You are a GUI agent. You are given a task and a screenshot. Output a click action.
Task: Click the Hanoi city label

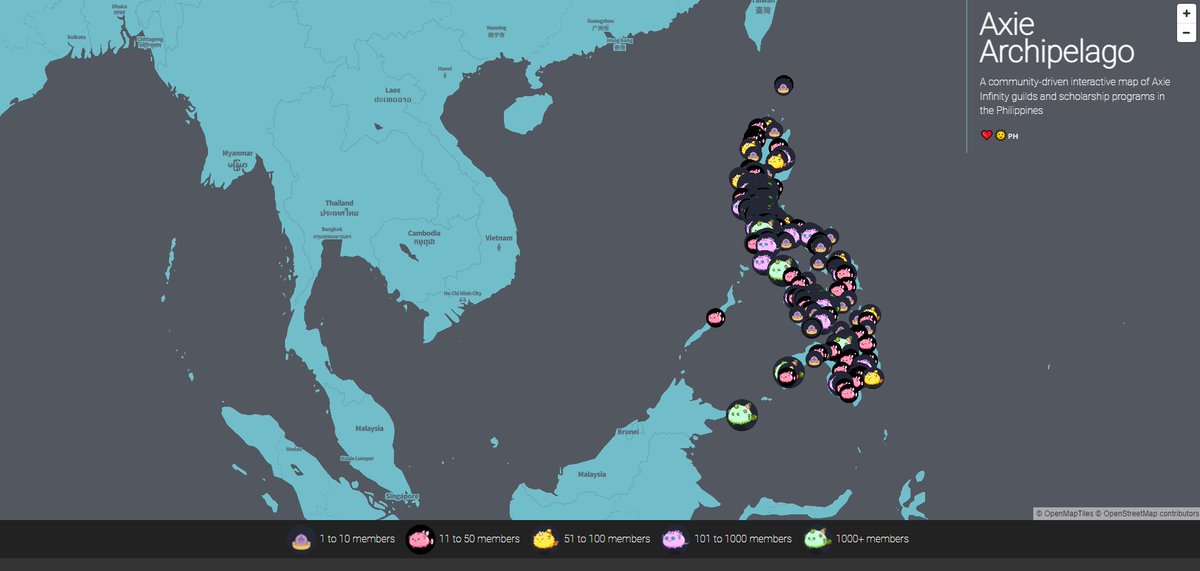click(x=445, y=71)
